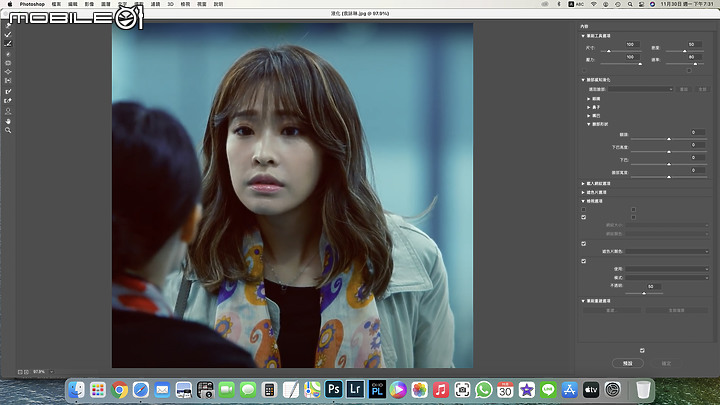The width and height of the screenshot is (720, 405).
Task: Open WhatsApp from the Dock
Action: (484, 390)
